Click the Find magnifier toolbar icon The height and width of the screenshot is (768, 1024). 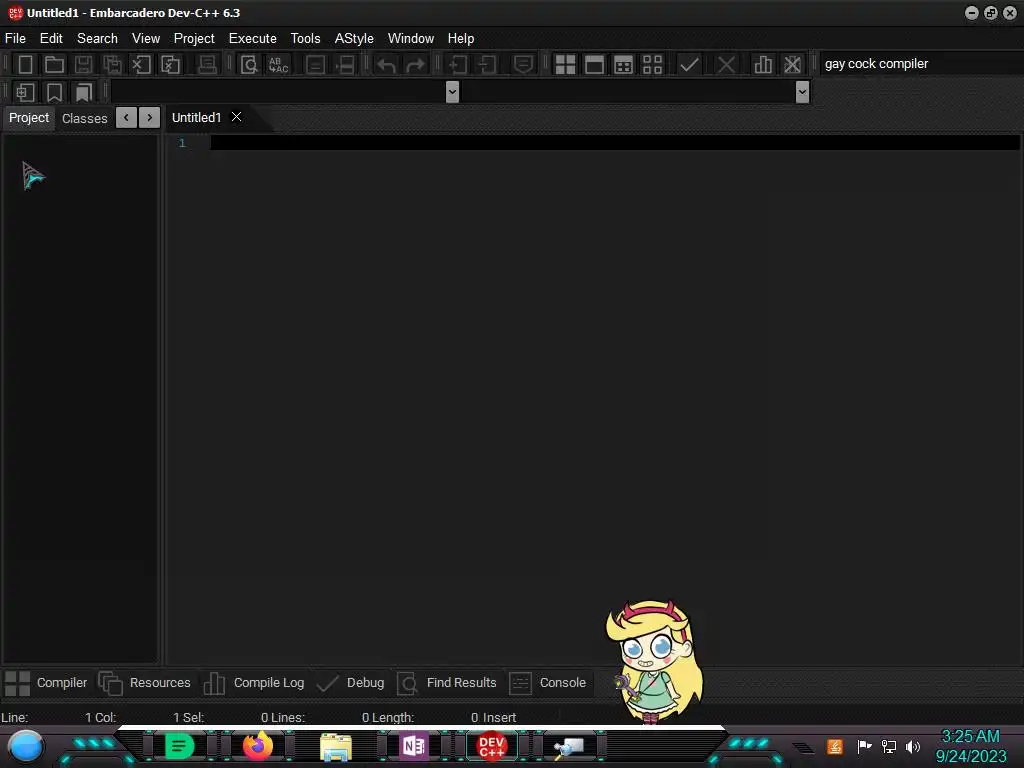[x=249, y=64]
